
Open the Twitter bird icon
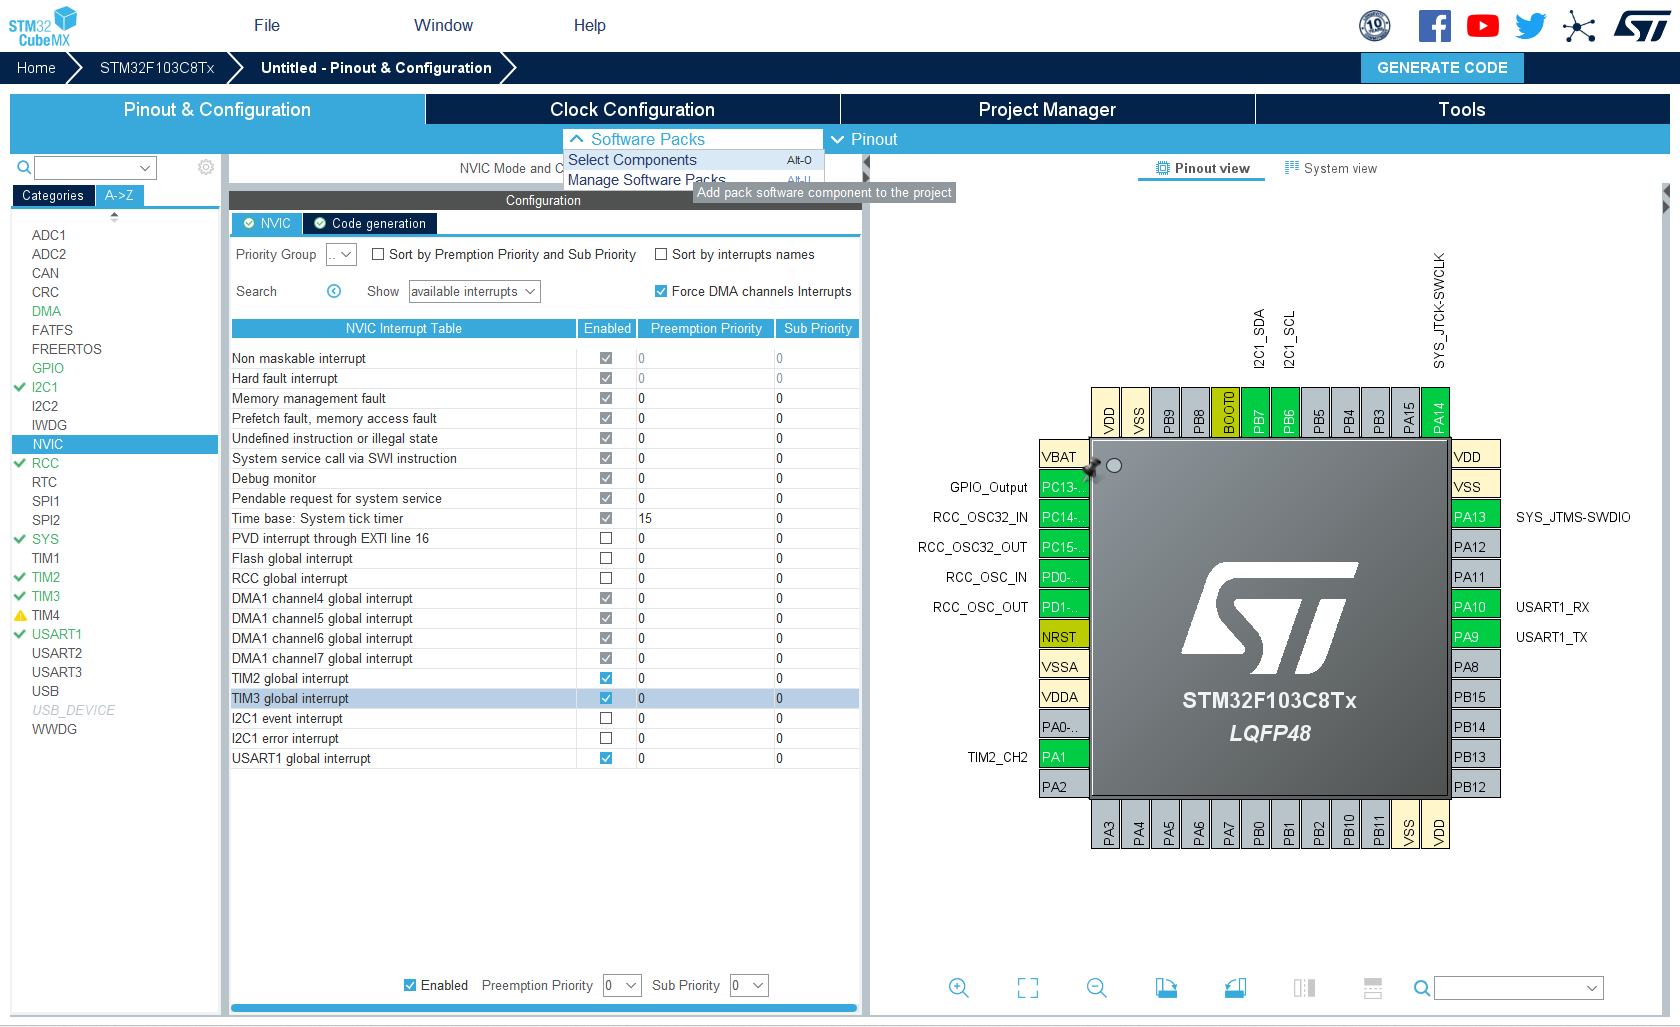pyautogui.click(x=1530, y=26)
